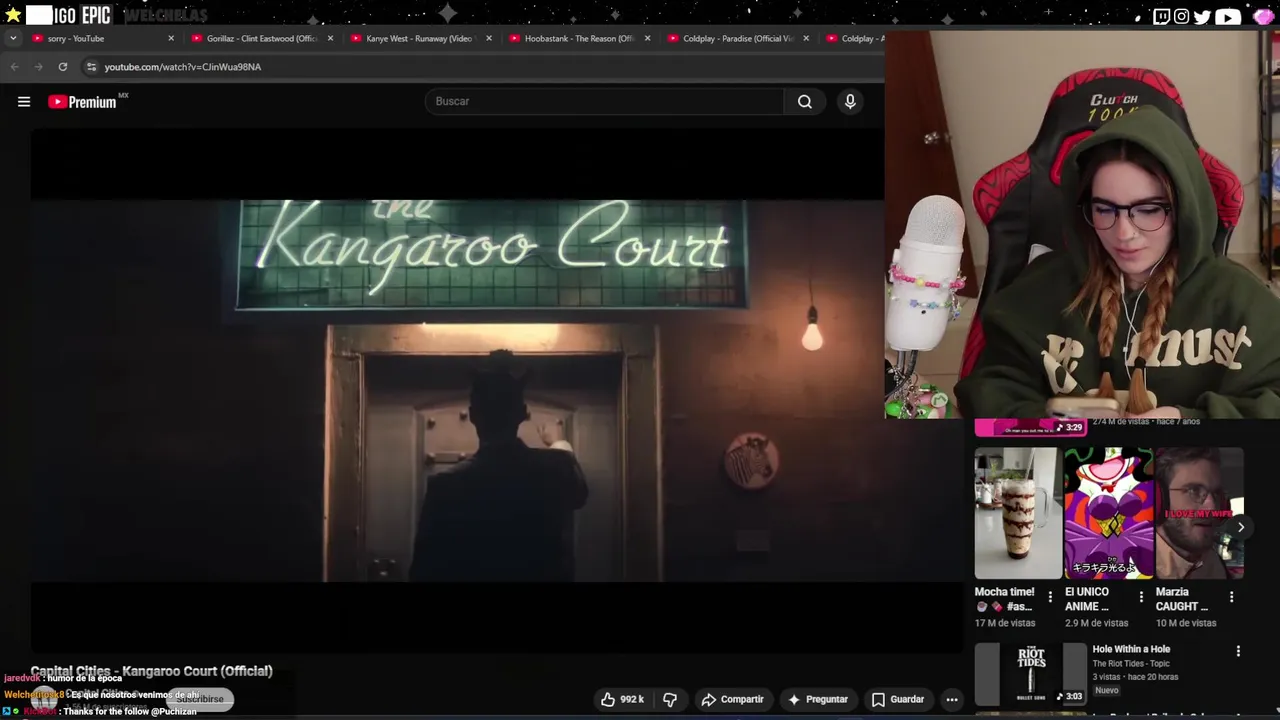This screenshot has height=720, width=1280.
Task: Click the URL address bar
Action: [480, 67]
